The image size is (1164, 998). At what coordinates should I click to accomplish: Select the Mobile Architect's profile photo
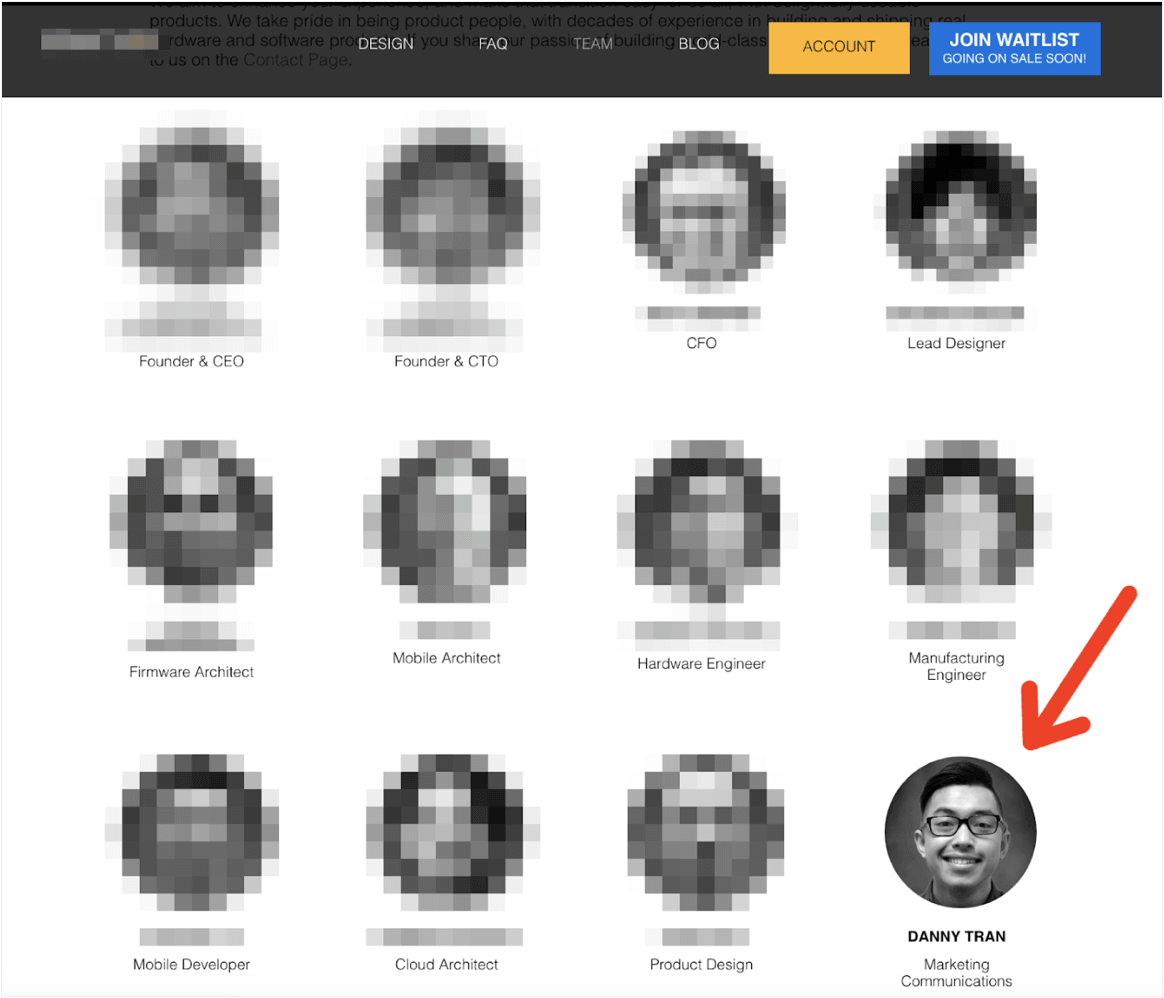point(447,519)
